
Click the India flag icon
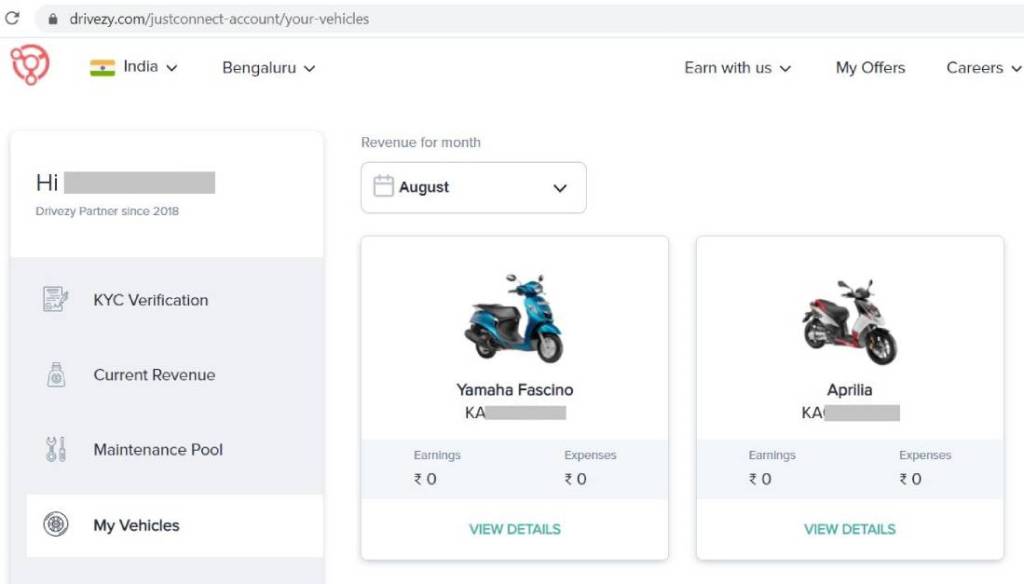click(x=102, y=68)
